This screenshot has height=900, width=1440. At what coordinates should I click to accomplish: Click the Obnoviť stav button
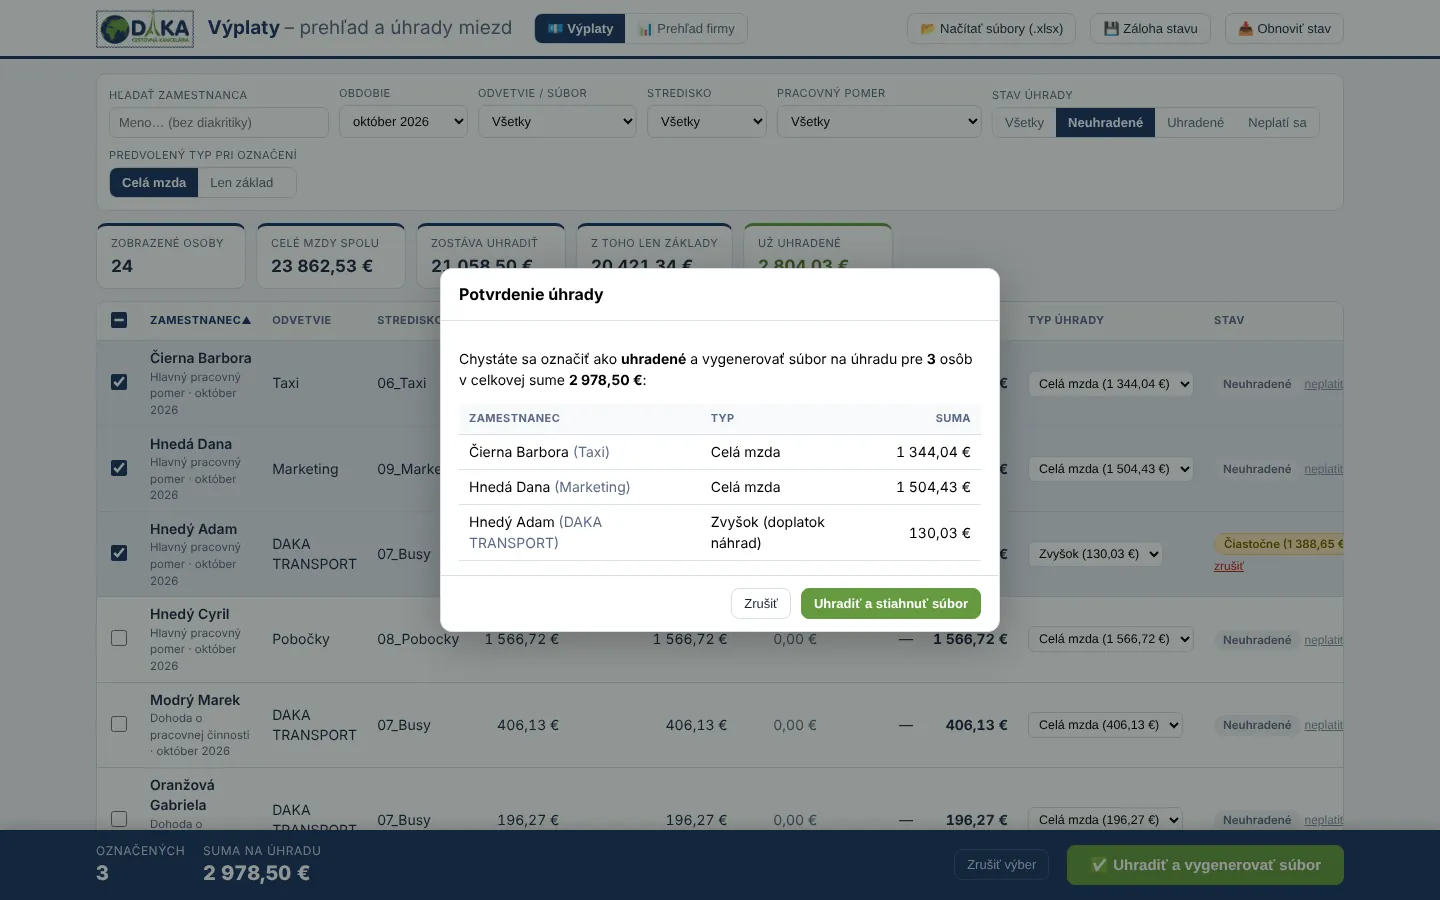pyautogui.click(x=1284, y=29)
